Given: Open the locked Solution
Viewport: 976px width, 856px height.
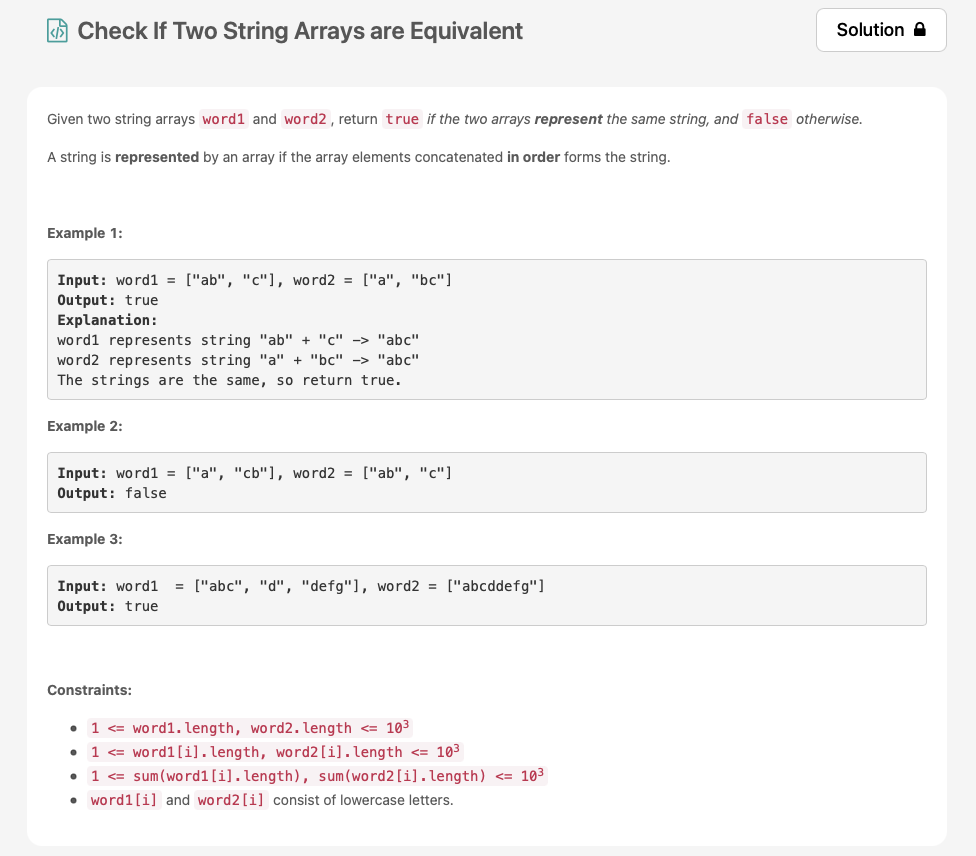Looking at the screenshot, I should pyautogui.click(x=880, y=30).
